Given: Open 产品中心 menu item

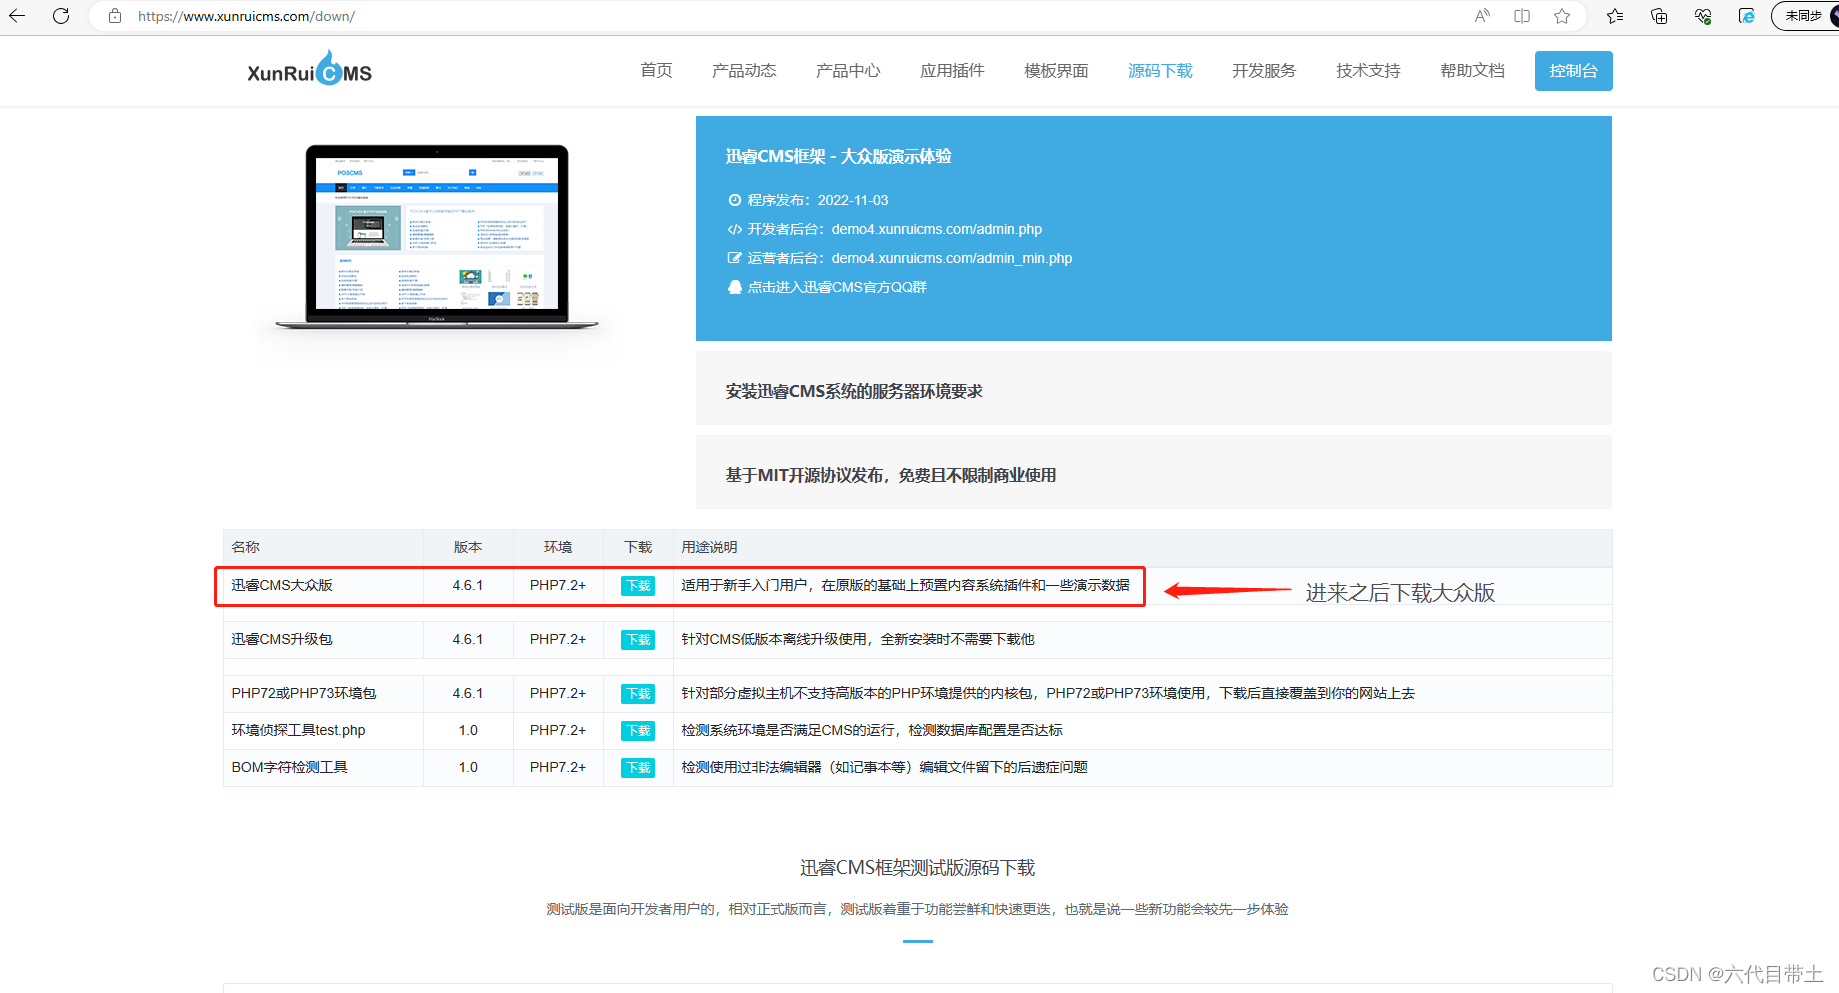Looking at the screenshot, I should [848, 70].
